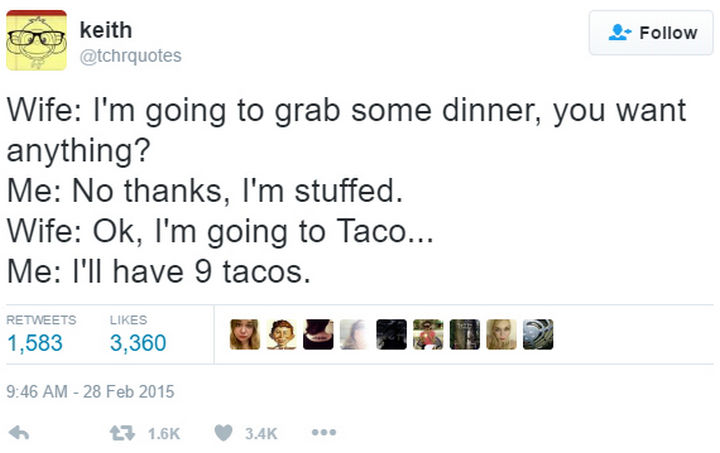Open the faded pale fourth liker avatar
The height and width of the screenshot is (453, 720).
pyautogui.click(x=355, y=335)
